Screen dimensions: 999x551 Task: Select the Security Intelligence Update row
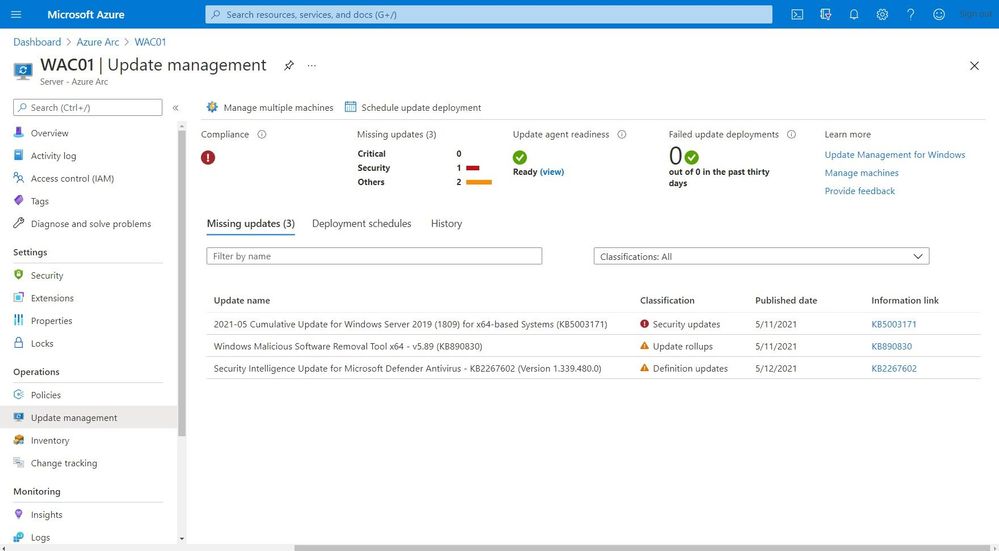click(593, 368)
